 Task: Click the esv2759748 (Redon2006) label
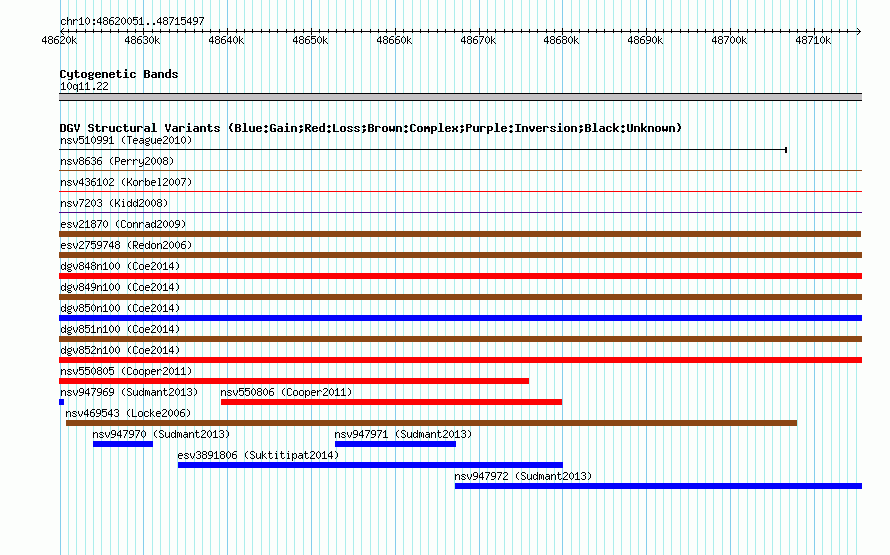click(126, 245)
